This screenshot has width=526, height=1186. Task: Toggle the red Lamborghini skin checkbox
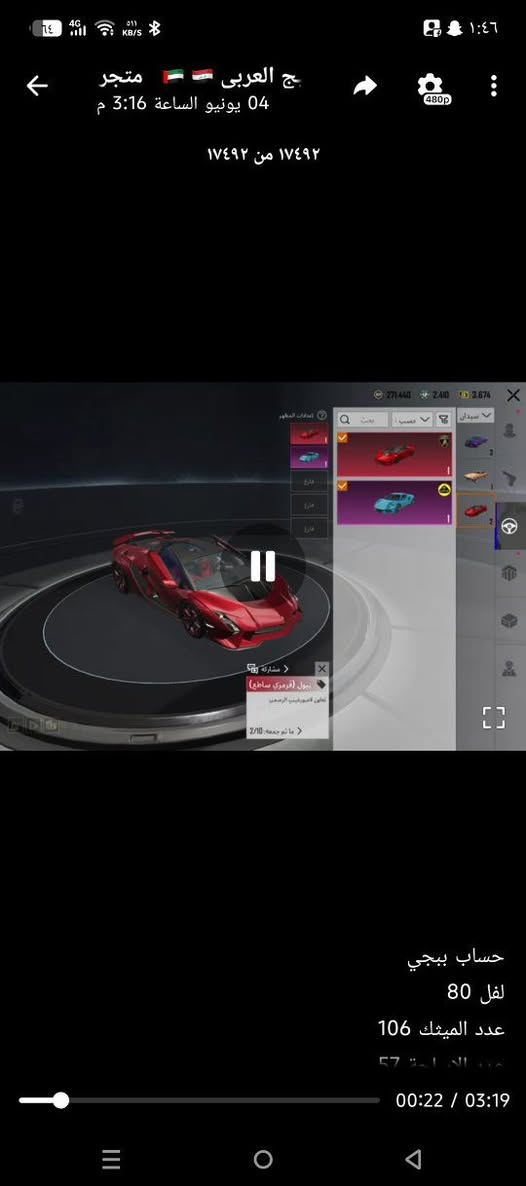pos(343,439)
